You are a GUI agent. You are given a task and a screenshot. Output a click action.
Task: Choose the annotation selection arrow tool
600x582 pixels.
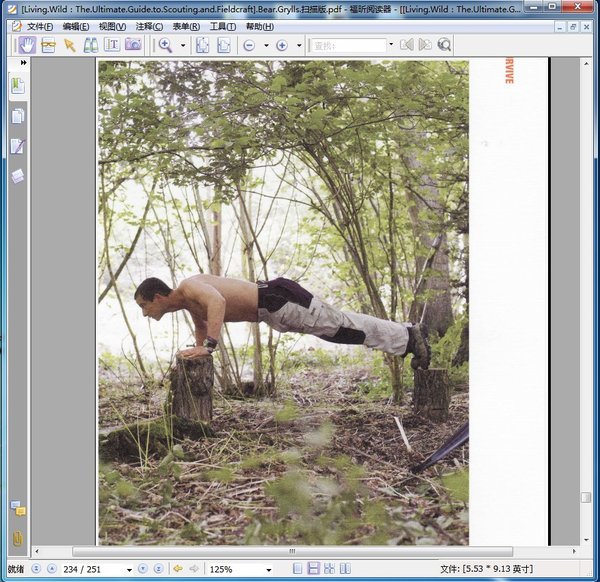[x=70, y=45]
